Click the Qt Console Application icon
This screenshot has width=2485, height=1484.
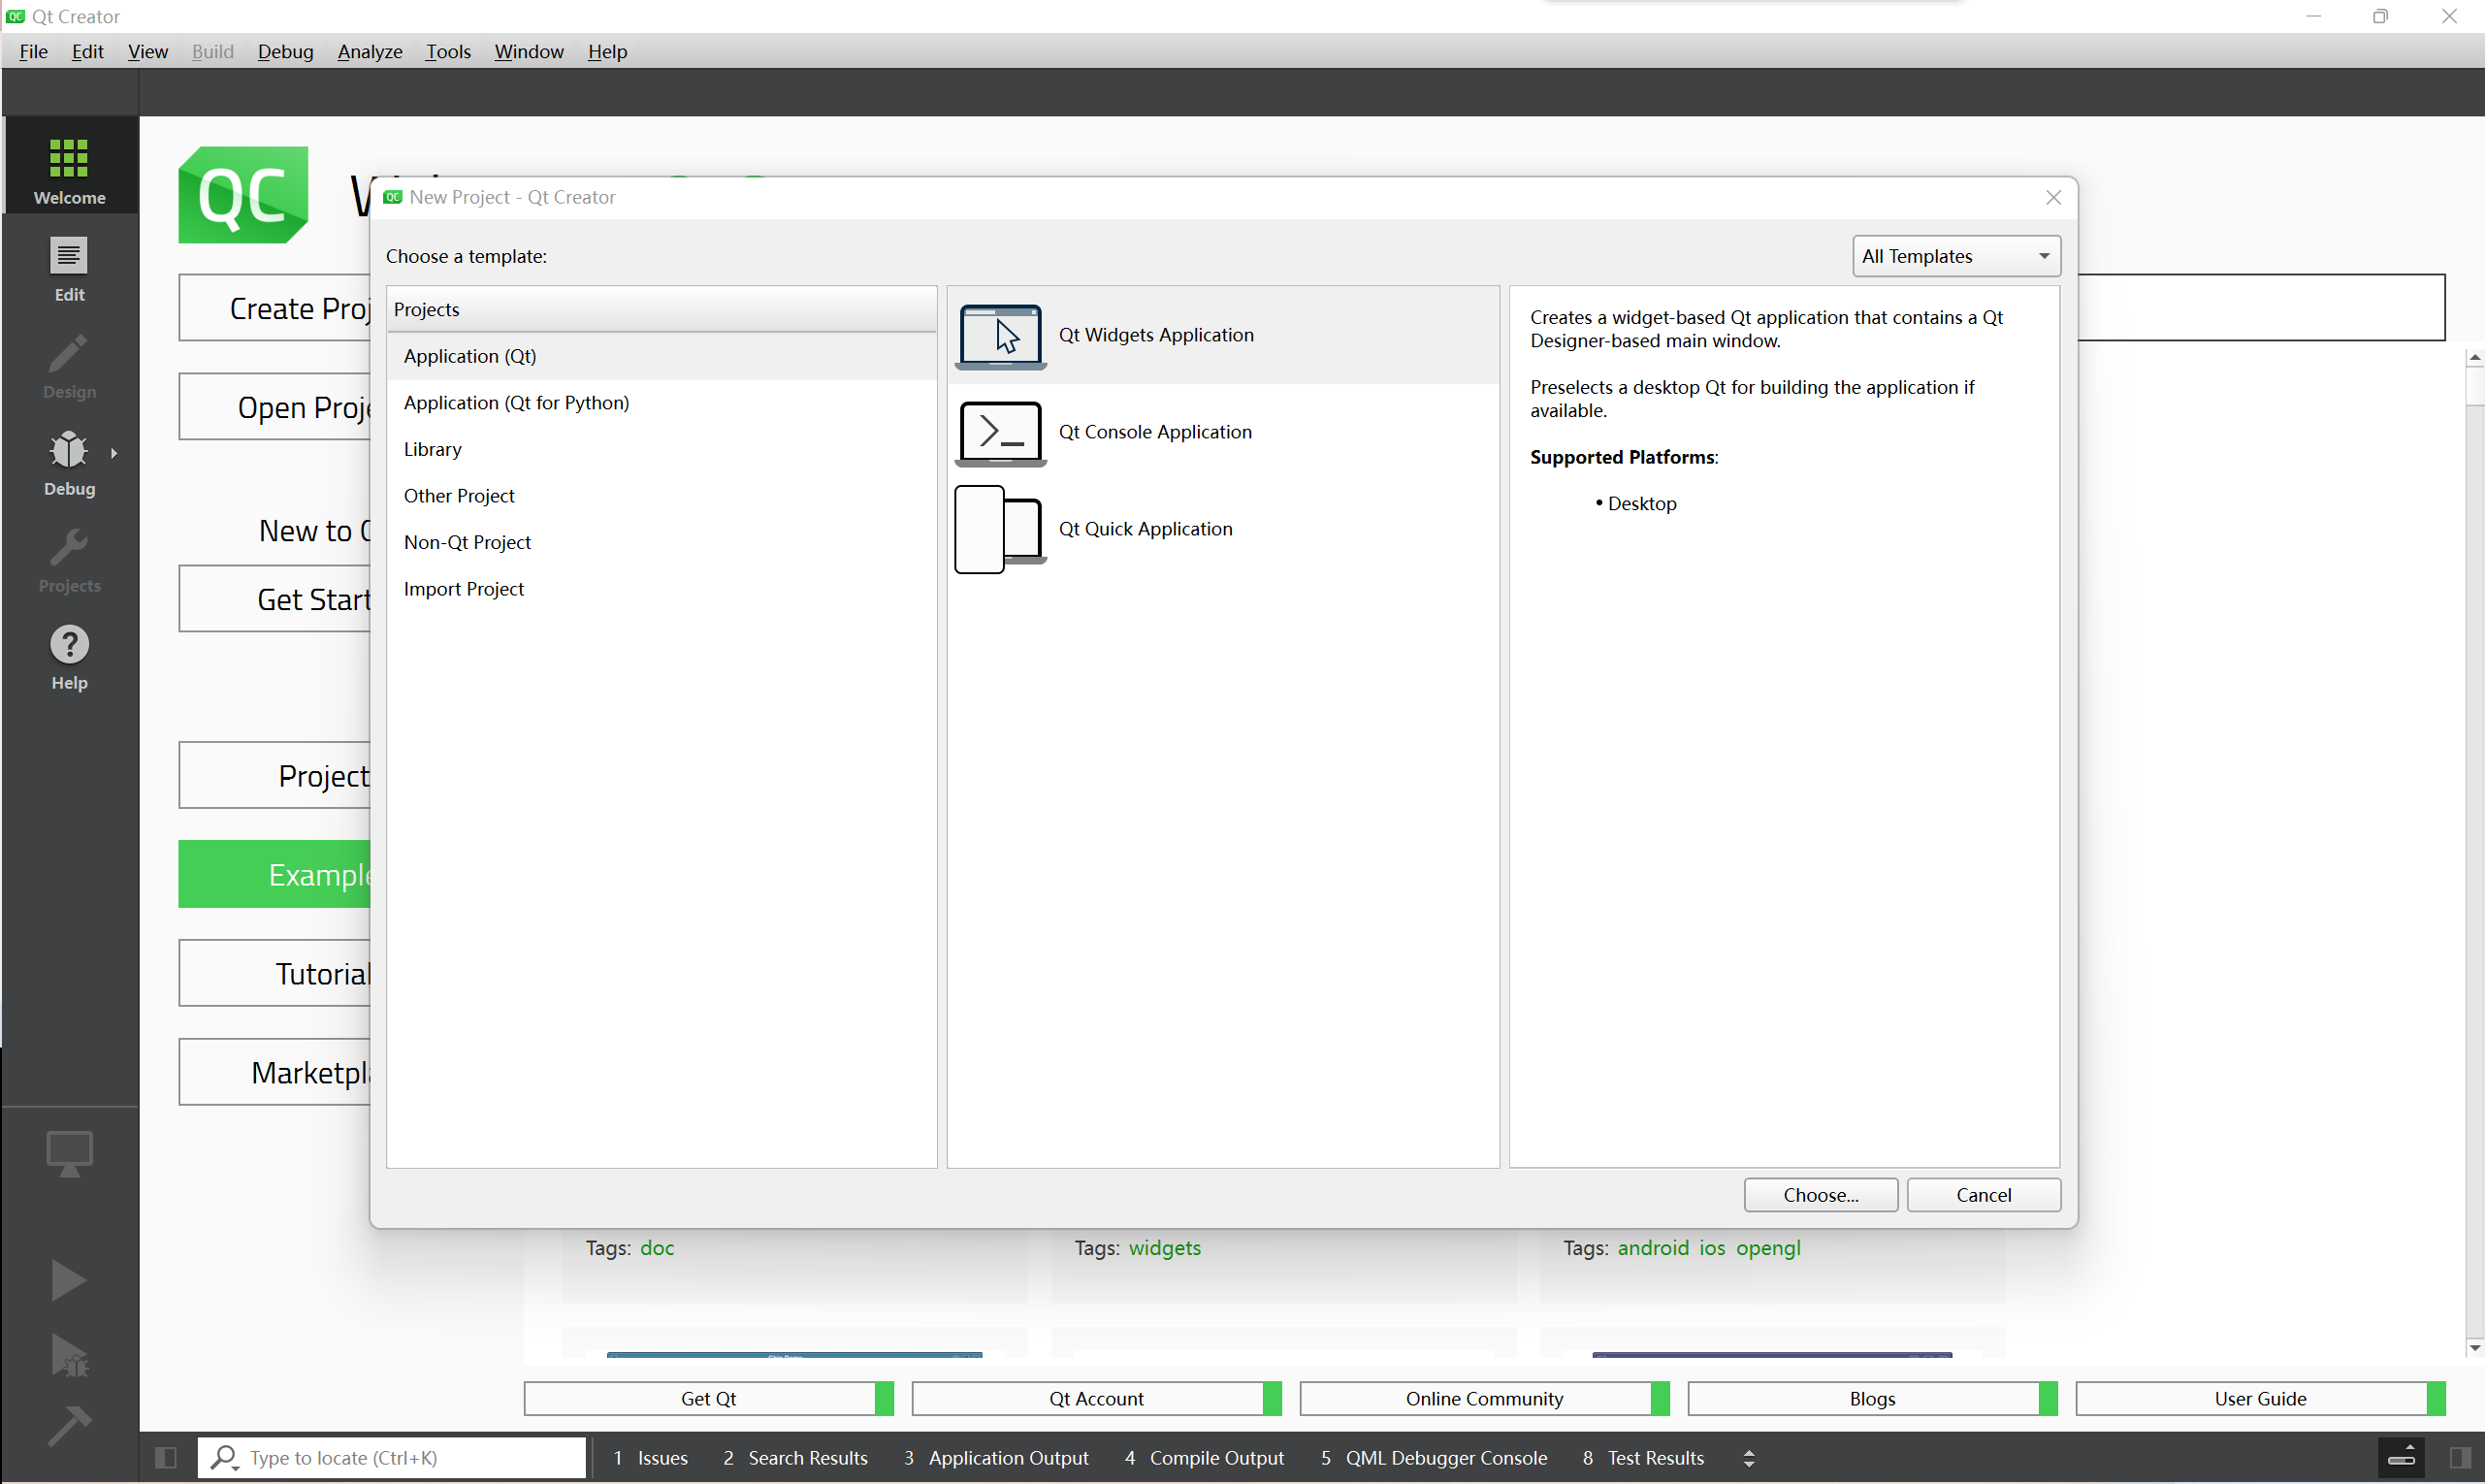(x=1000, y=432)
